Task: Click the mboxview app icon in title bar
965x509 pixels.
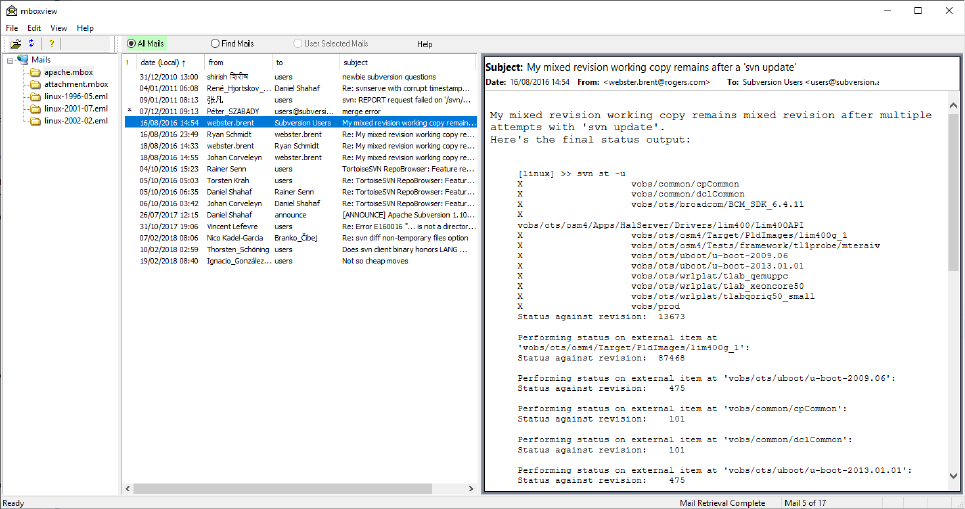Action: pos(11,10)
